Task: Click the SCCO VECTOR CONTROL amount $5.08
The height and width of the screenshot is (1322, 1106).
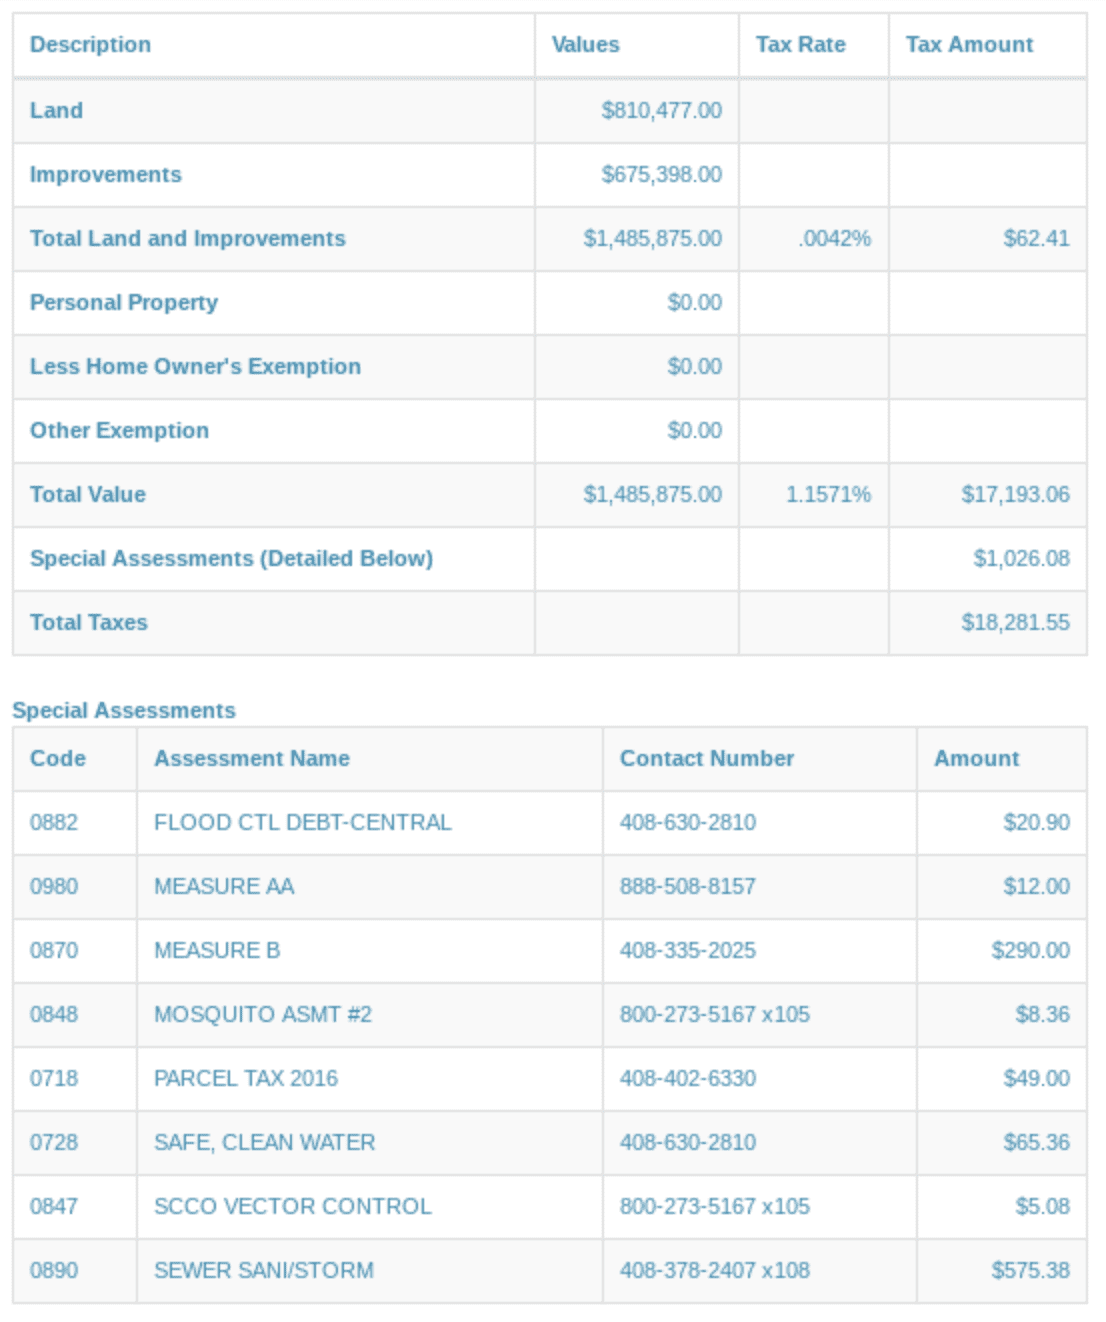Action: [x=1042, y=1207]
